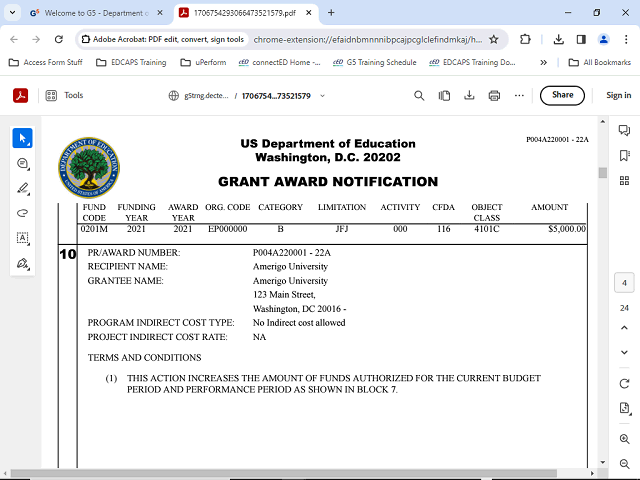Click Sign in link
The height and width of the screenshot is (480, 640).
tap(618, 95)
